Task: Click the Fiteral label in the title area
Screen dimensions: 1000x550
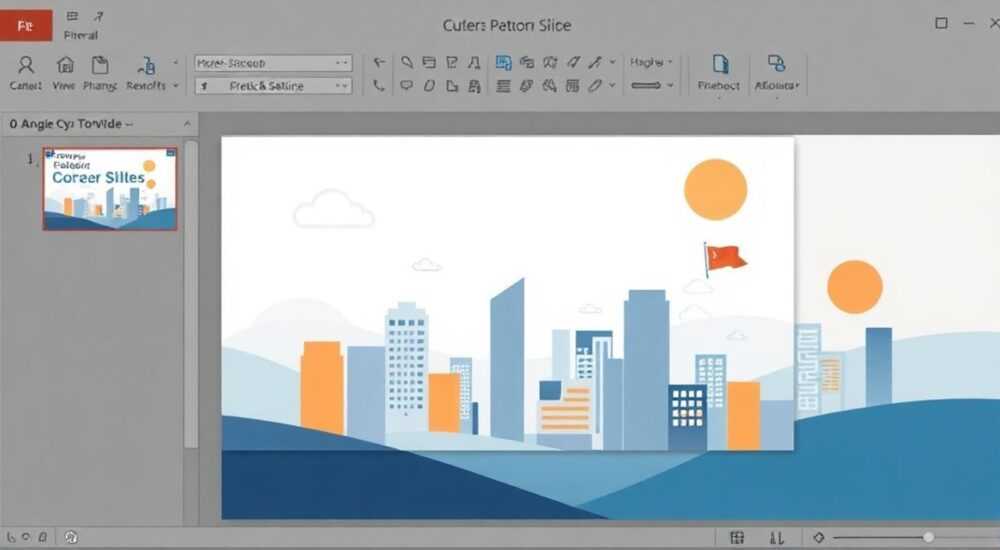Action: [80, 35]
